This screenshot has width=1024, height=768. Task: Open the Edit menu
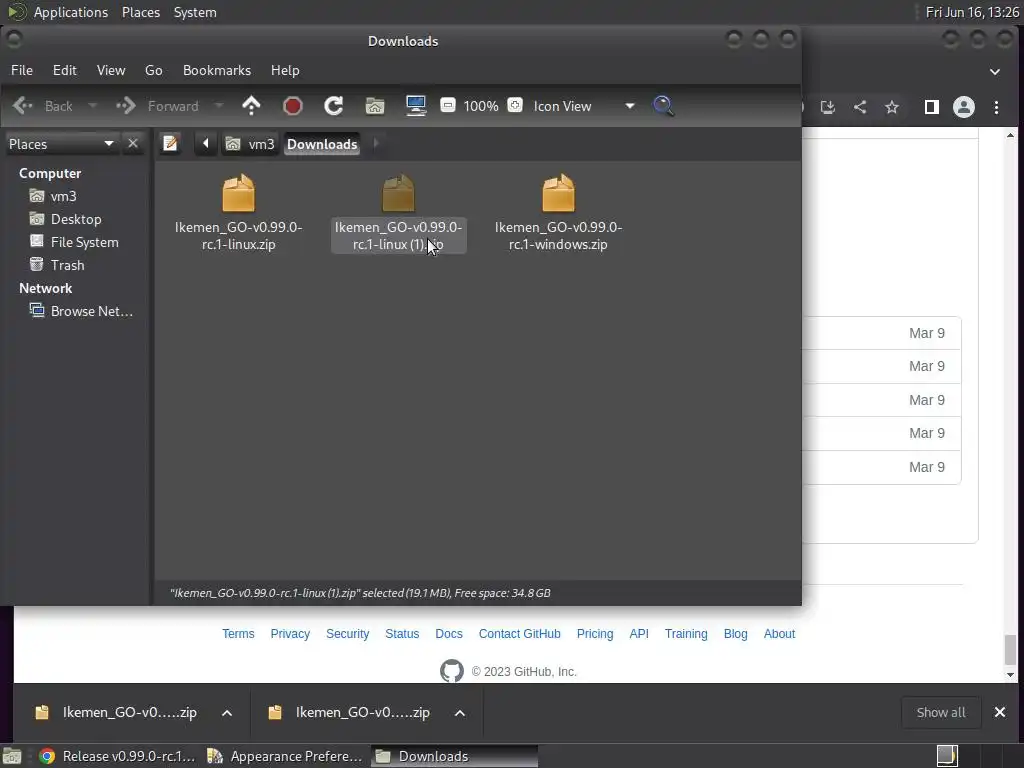click(65, 70)
